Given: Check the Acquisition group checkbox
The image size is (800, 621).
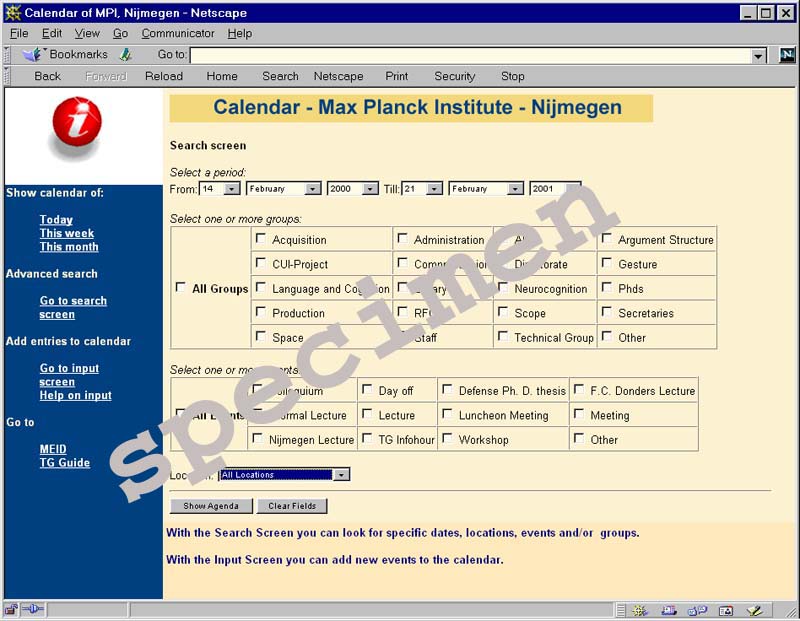Looking at the screenshot, I should [261, 238].
